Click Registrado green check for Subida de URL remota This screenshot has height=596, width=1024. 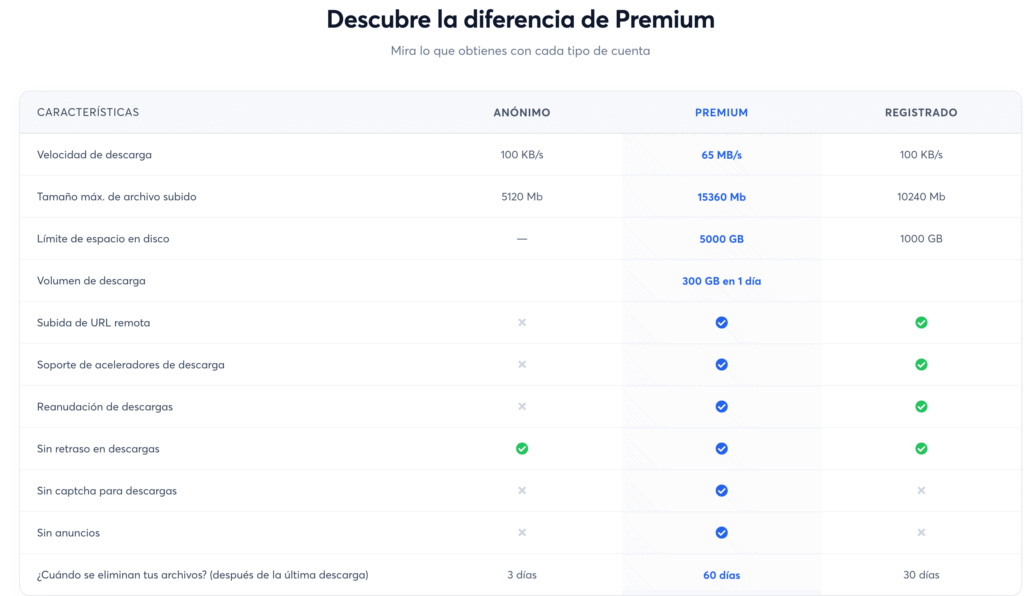coord(921,322)
